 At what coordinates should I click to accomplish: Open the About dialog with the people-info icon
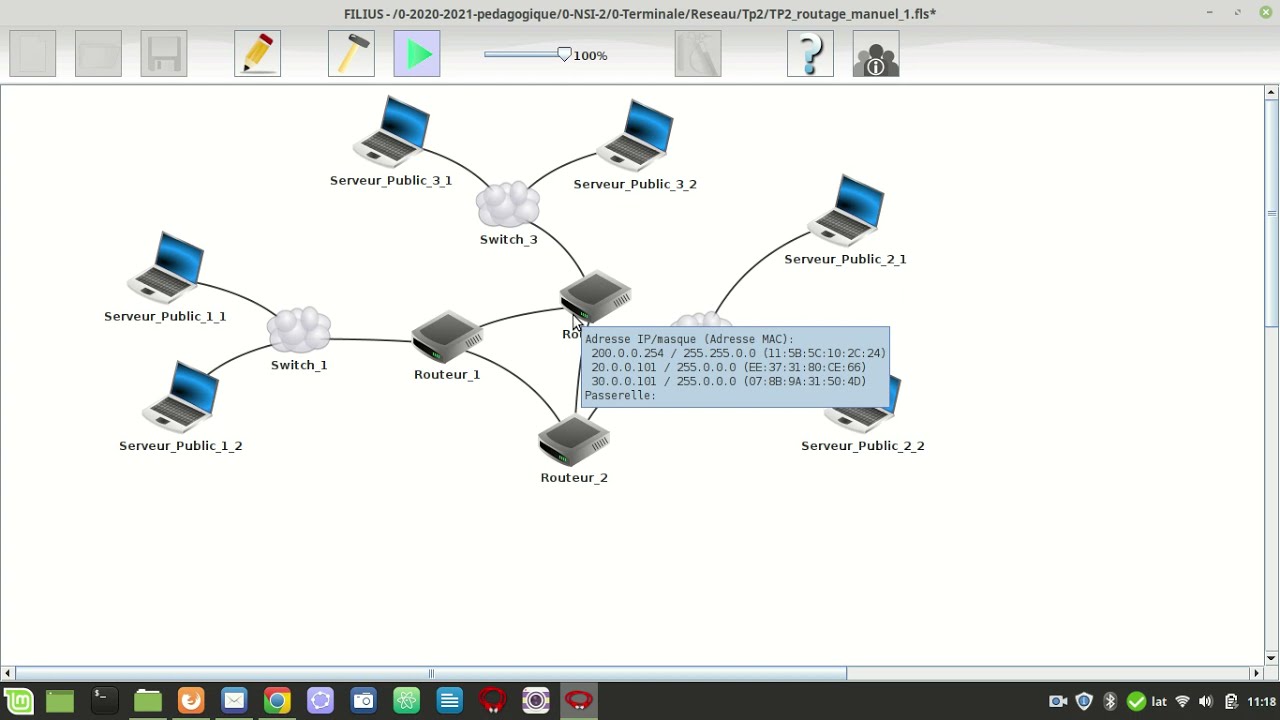(876, 54)
